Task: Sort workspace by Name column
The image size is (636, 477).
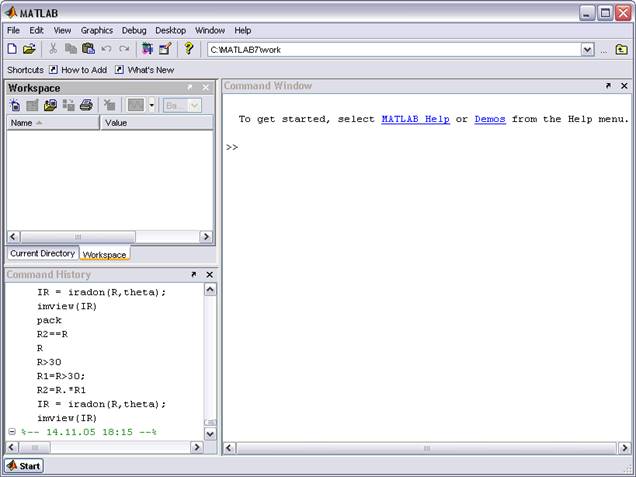Action: [53, 122]
